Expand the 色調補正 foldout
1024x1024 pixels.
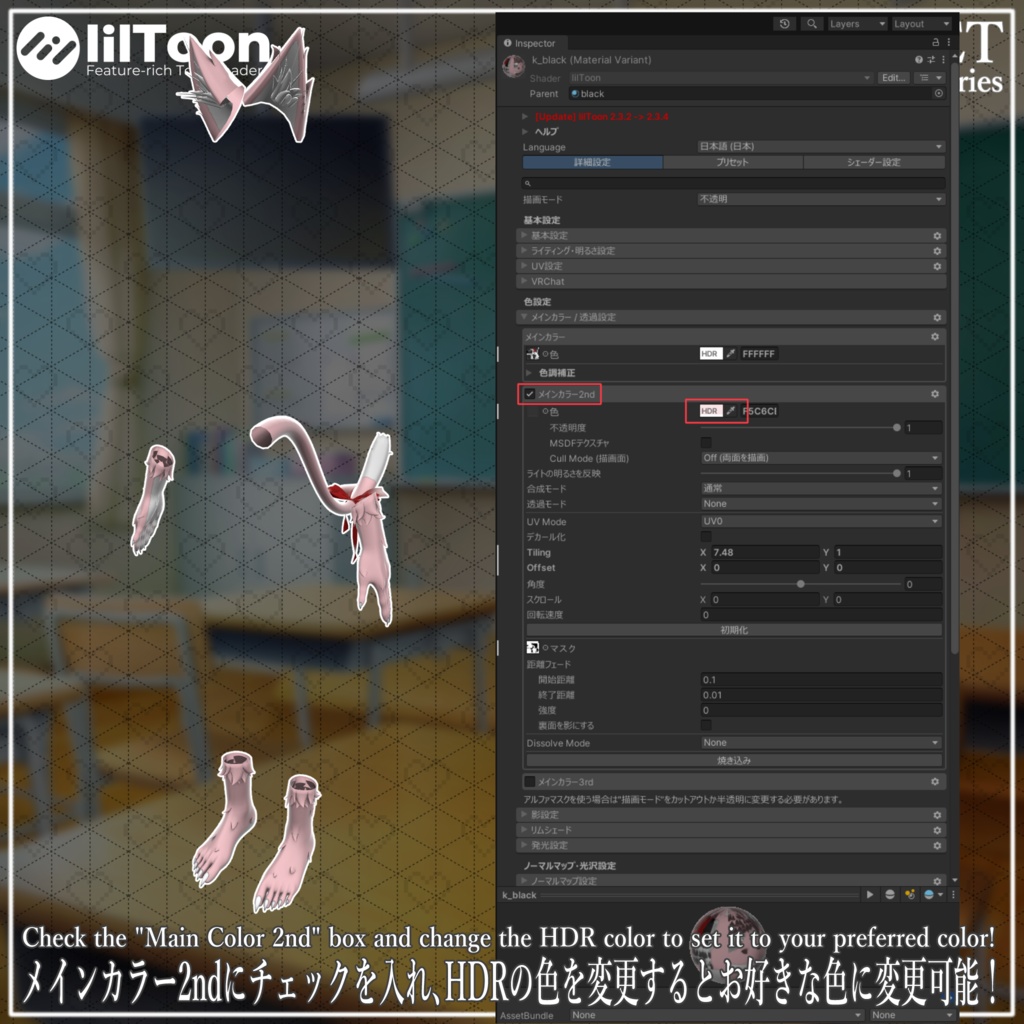click(530, 373)
